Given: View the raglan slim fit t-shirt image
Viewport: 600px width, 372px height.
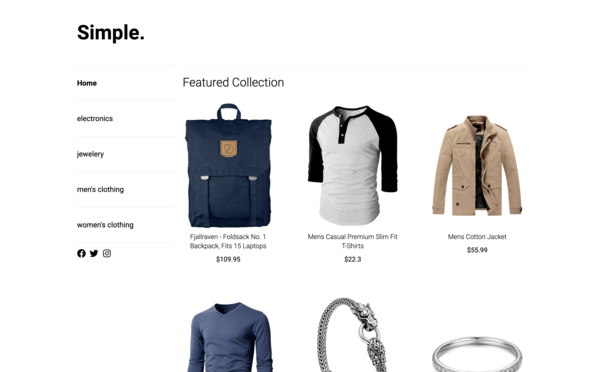Looking at the screenshot, I should (x=353, y=165).
